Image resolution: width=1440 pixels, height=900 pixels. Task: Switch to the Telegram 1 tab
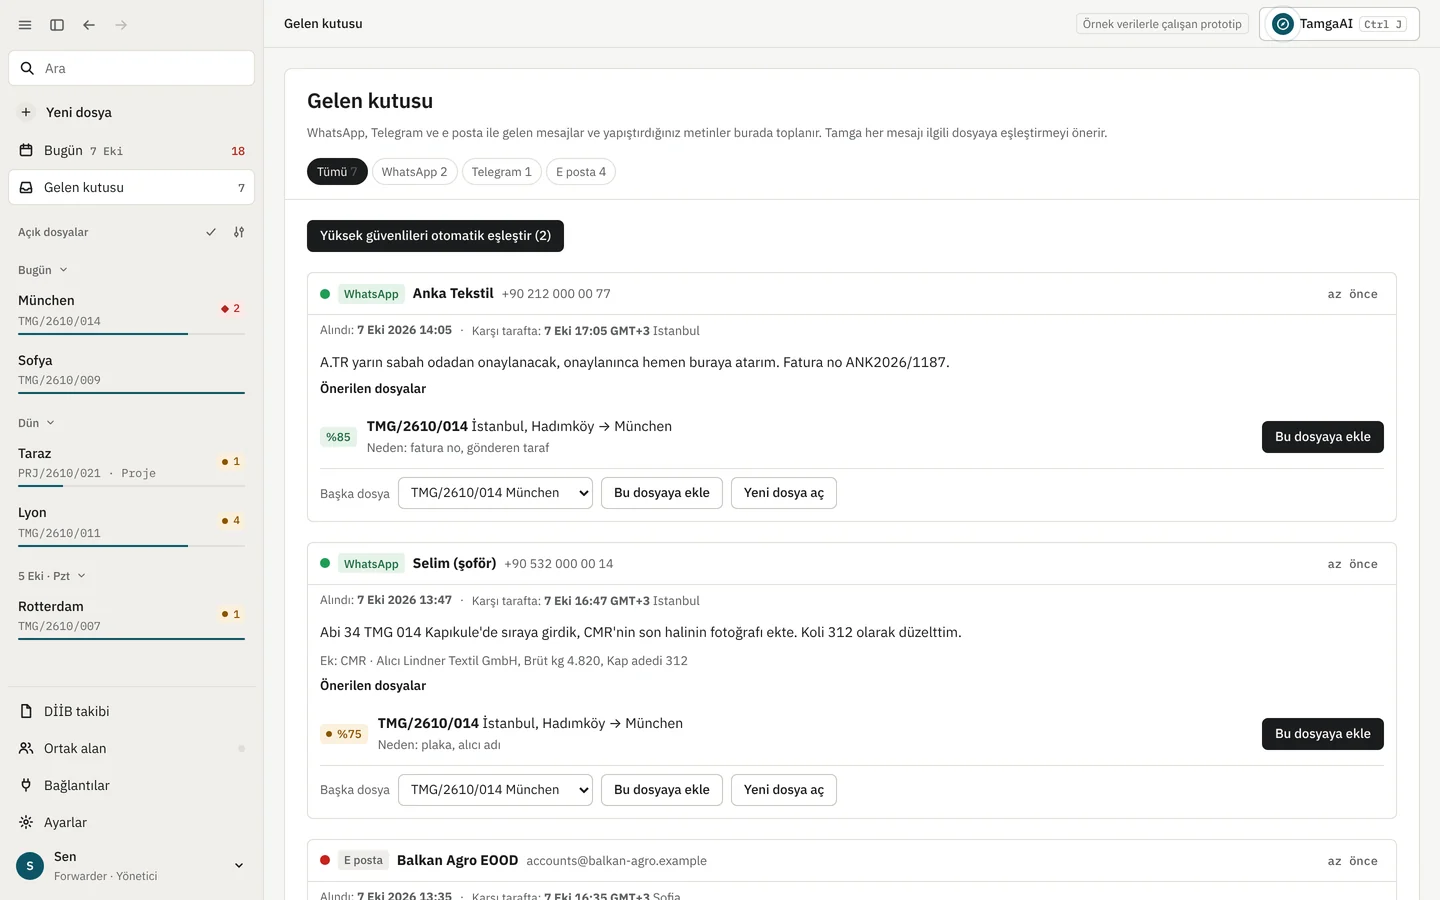coord(502,172)
